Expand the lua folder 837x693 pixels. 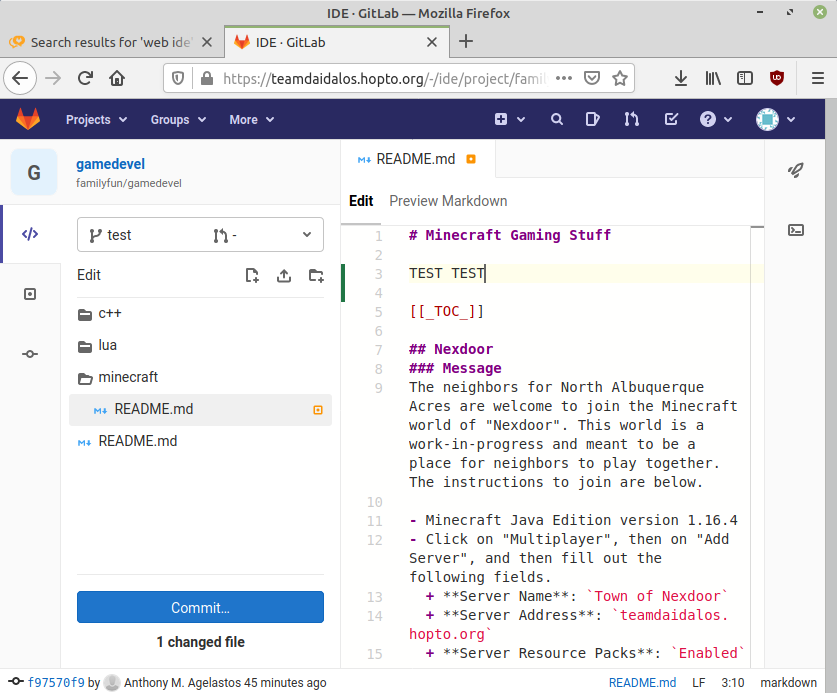point(200,345)
